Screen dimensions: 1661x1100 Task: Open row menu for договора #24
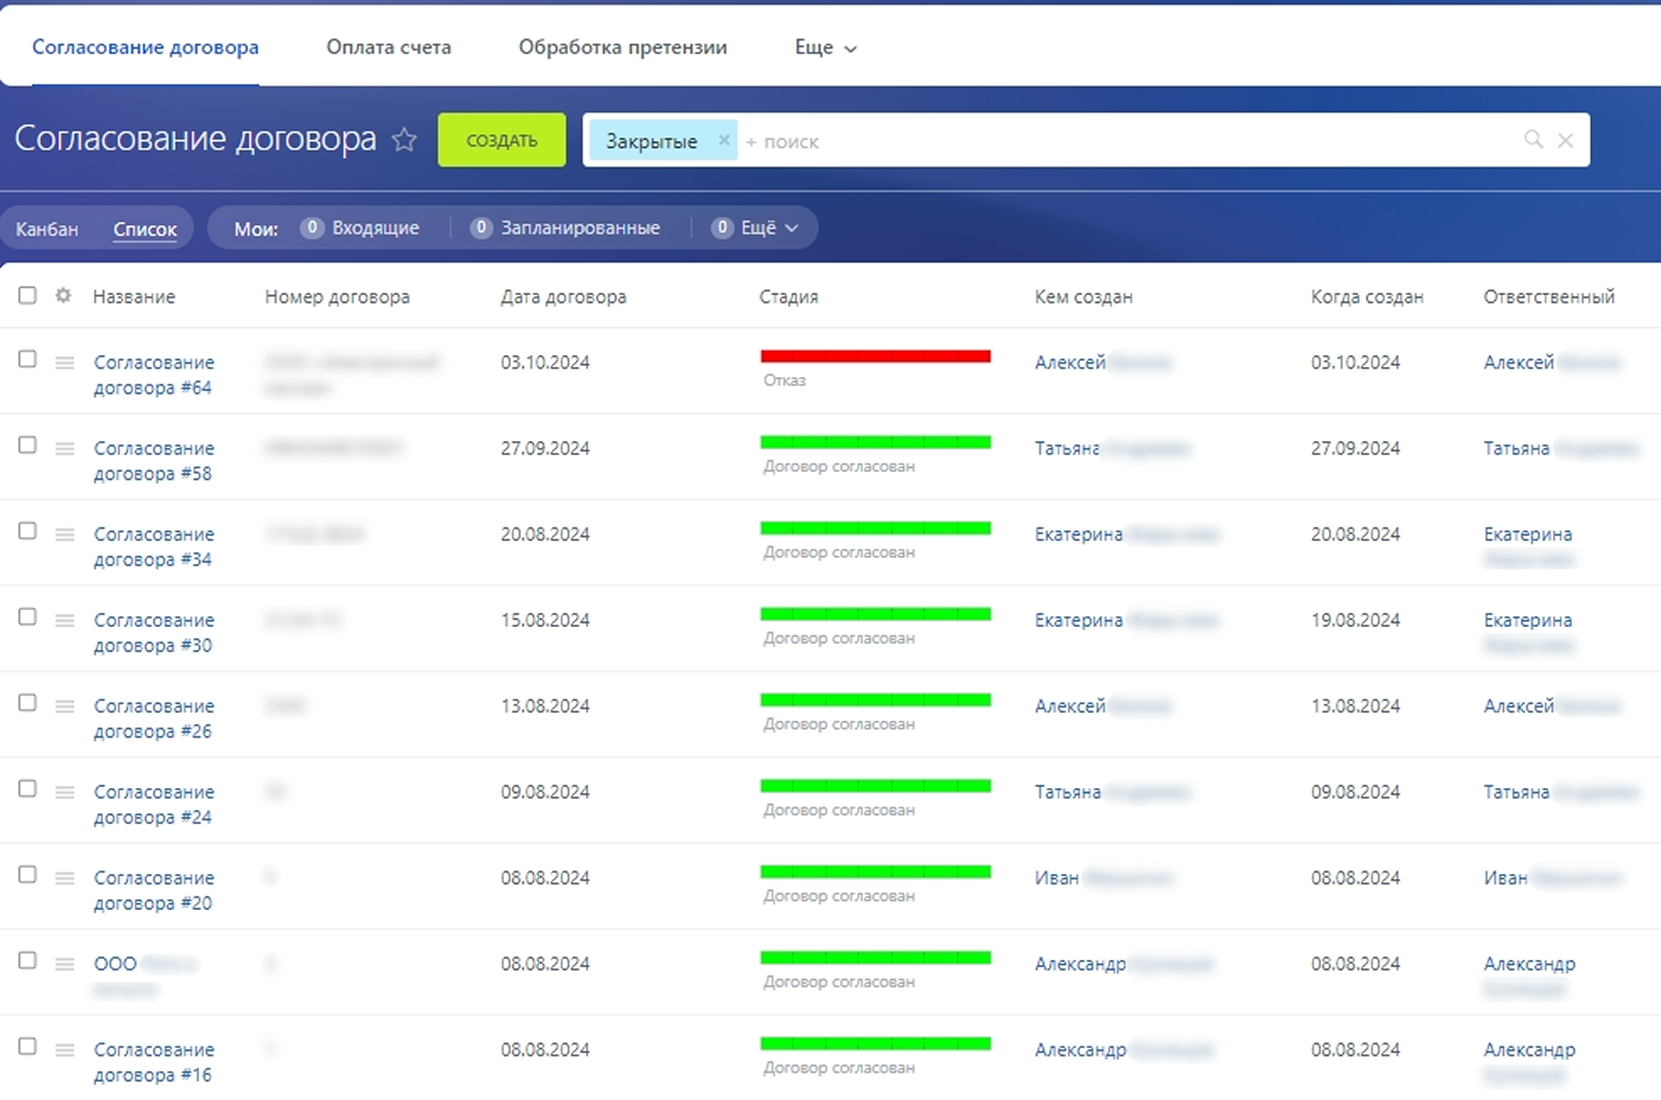pos(65,792)
